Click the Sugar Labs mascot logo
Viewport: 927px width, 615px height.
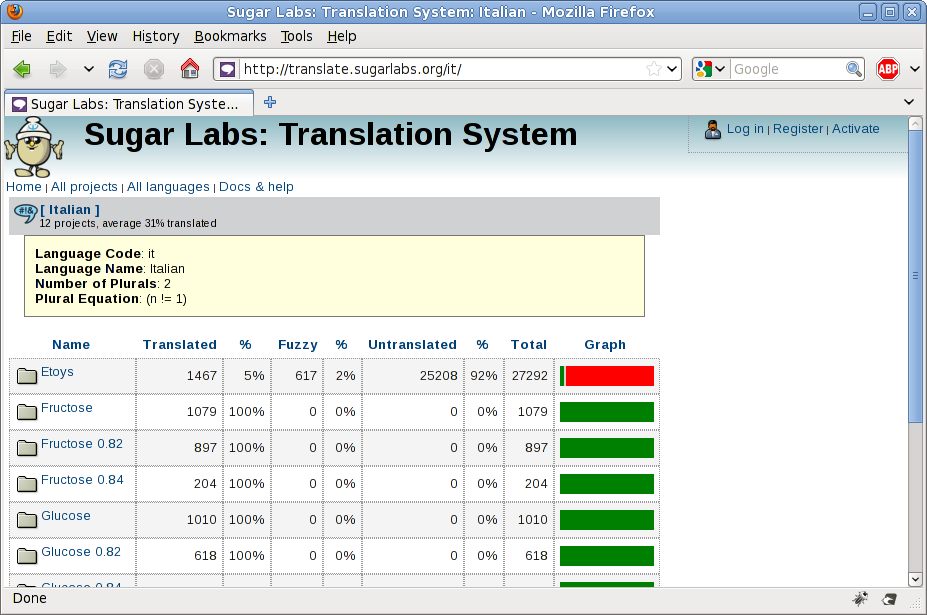coord(33,147)
